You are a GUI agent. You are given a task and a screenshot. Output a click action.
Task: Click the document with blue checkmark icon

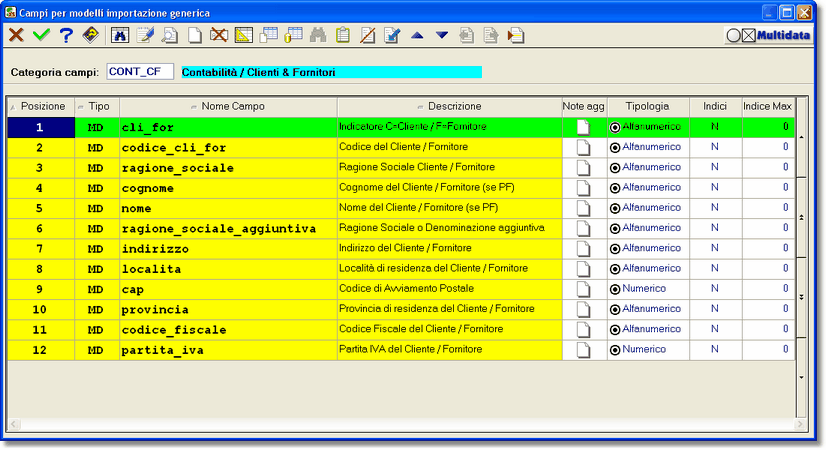[x=392, y=35]
